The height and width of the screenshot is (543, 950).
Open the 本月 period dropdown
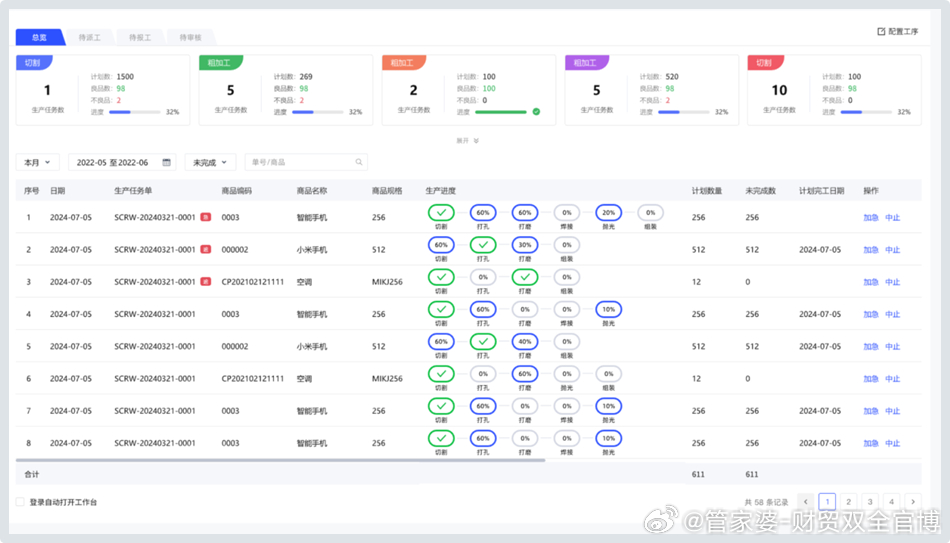click(38, 162)
